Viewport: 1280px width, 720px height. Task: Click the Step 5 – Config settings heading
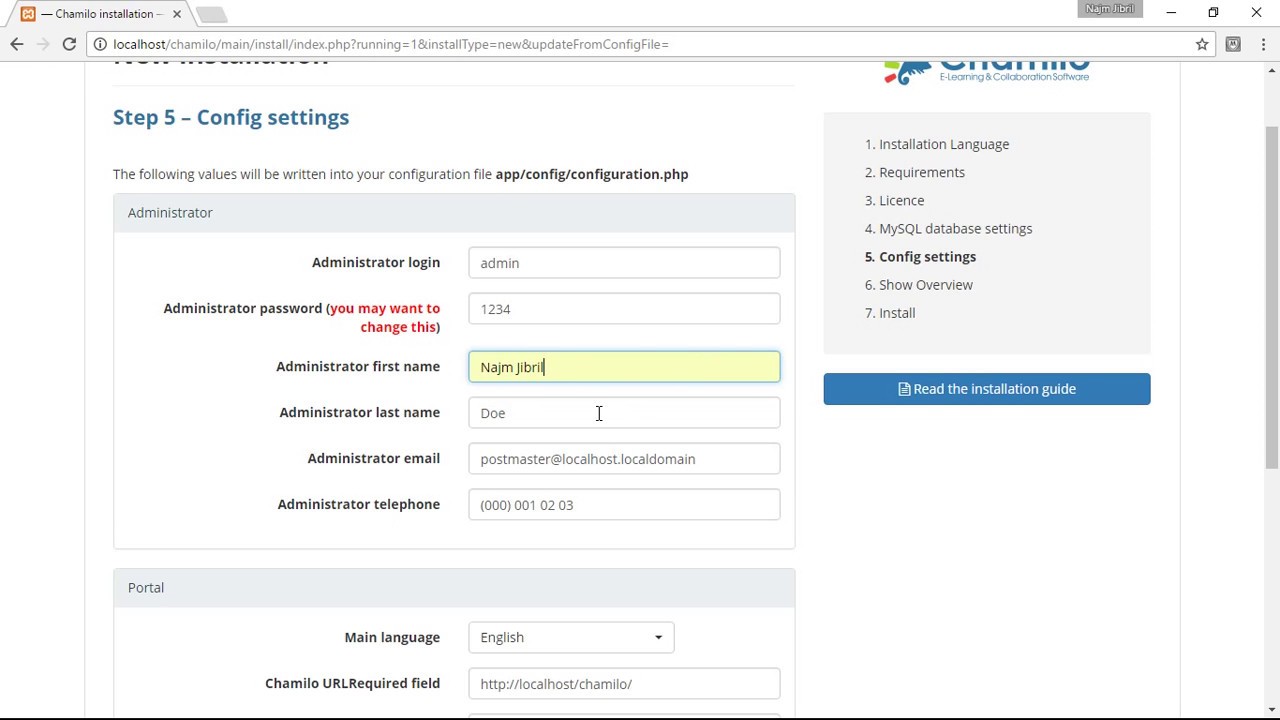click(231, 117)
